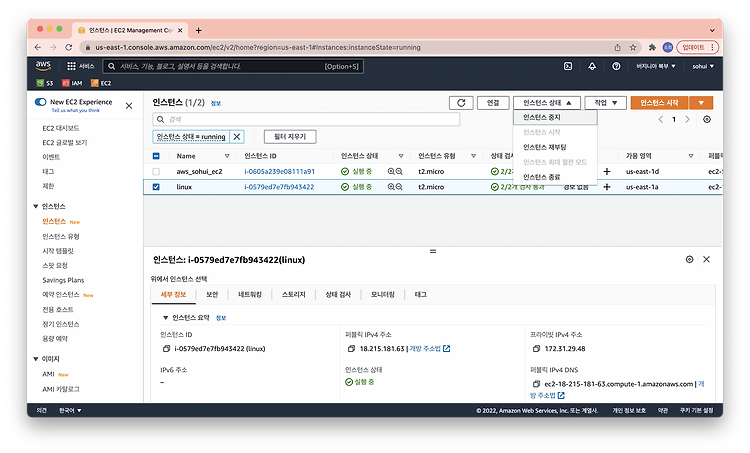This screenshot has width=750, height=453.
Task: Open the region selector dropdown
Action: tap(656, 66)
